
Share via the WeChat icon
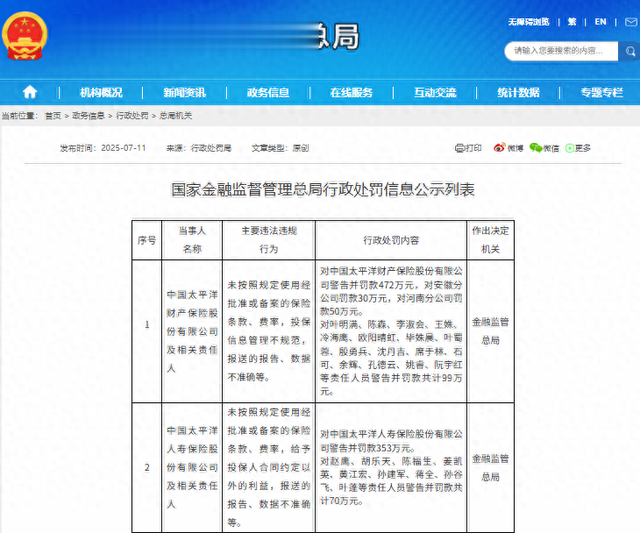536,148
